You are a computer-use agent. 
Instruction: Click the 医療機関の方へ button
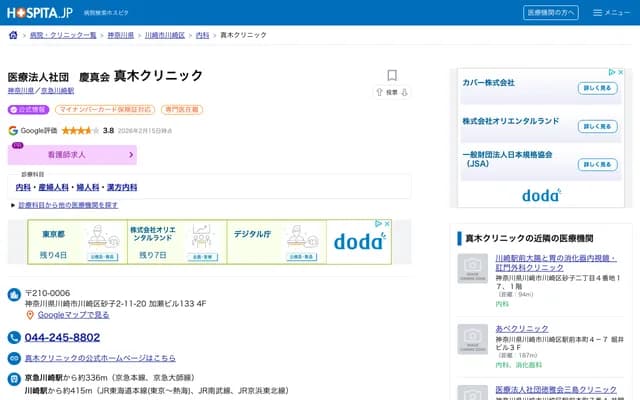tap(550, 12)
